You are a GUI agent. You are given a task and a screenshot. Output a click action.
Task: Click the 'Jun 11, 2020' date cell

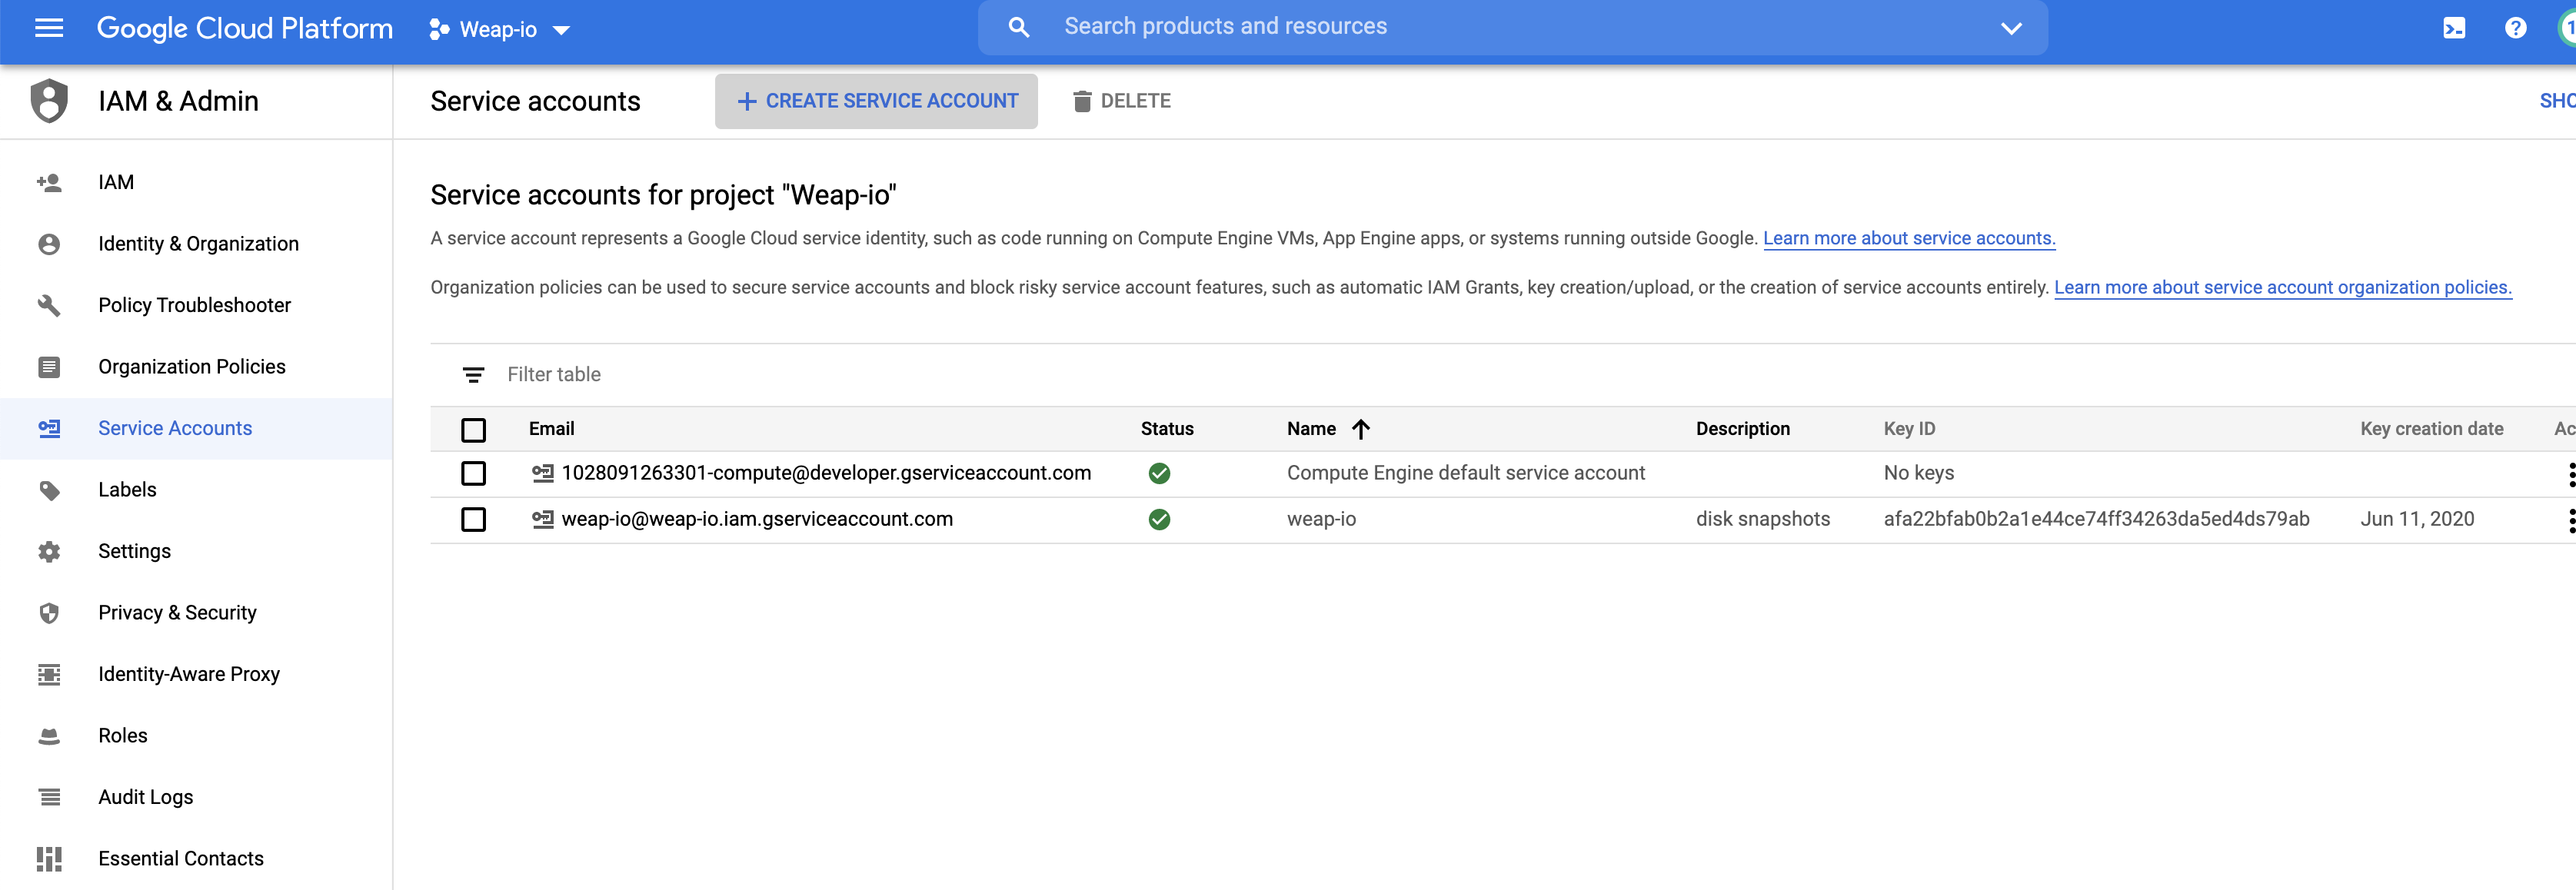click(2417, 519)
